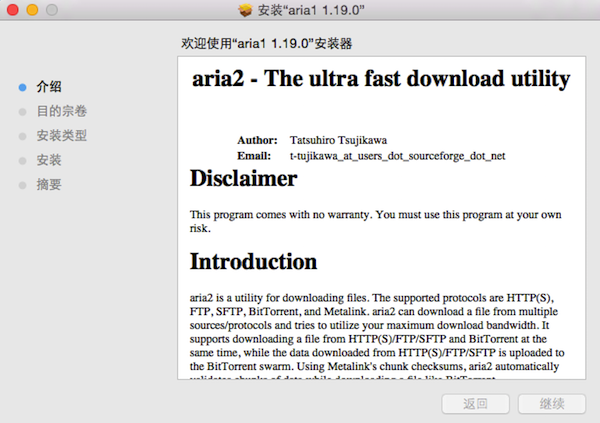The width and height of the screenshot is (600, 423).
Task: Select the 介绍 step in the sidebar
Action: click(x=49, y=87)
